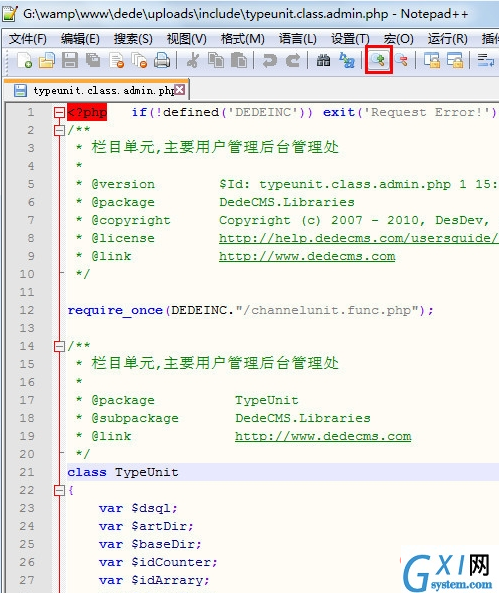Click the Close file toolbar icon

pyautogui.click(x=116, y=61)
